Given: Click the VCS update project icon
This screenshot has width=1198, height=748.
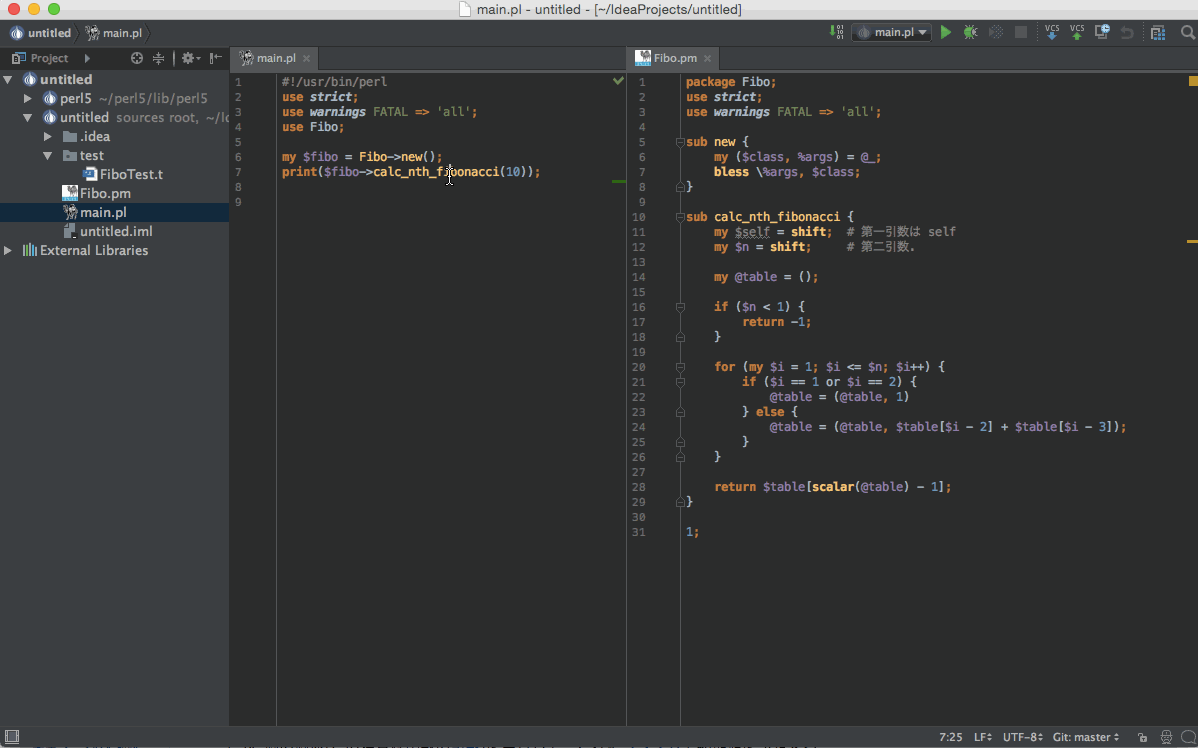Looking at the screenshot, I should coord(1052,33).
